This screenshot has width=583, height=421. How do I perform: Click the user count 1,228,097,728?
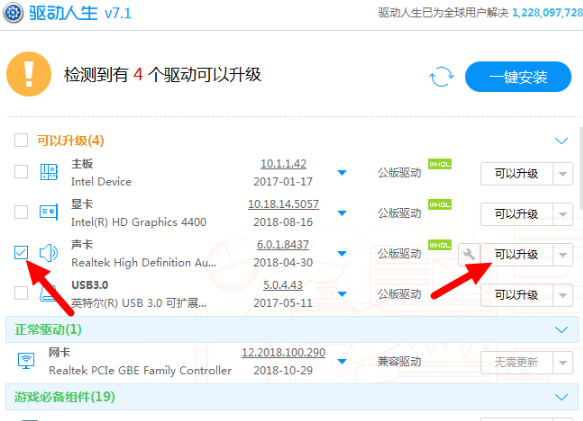[547, 13]
